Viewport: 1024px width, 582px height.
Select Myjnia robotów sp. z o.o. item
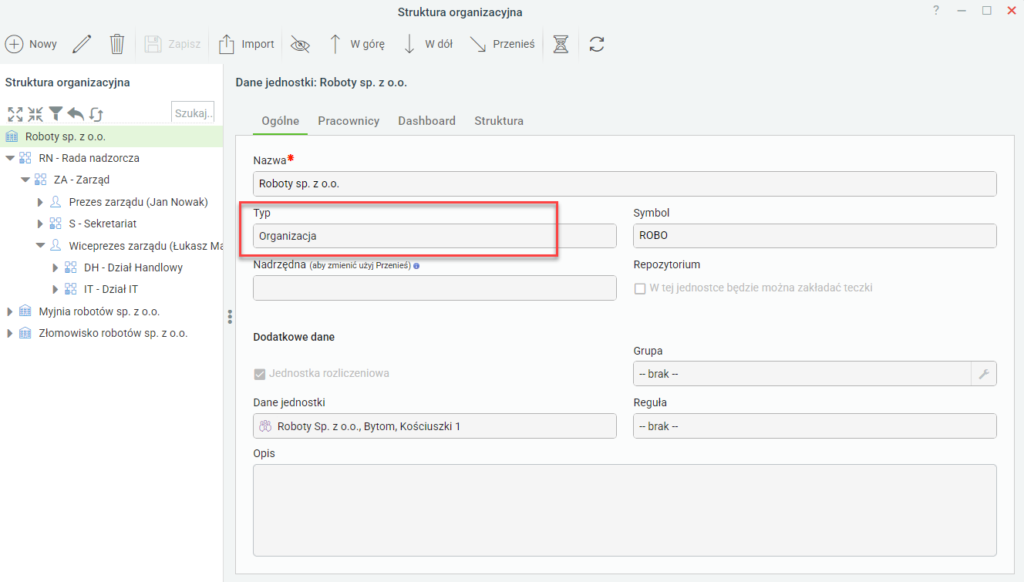click(99, 312)
